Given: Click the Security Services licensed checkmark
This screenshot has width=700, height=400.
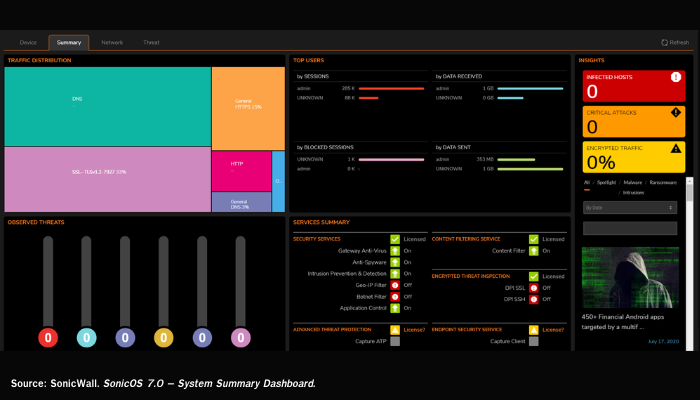Looking at the screenshot, I should click(x=396, y=239).
